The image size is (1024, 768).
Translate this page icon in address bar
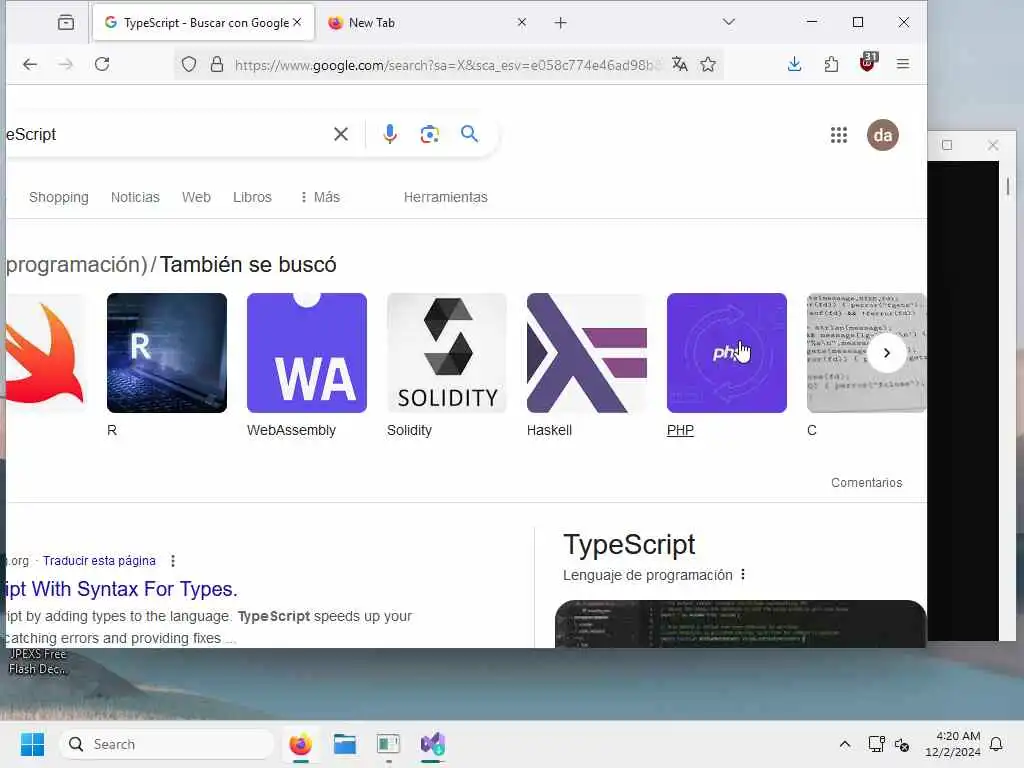(680, 64)
